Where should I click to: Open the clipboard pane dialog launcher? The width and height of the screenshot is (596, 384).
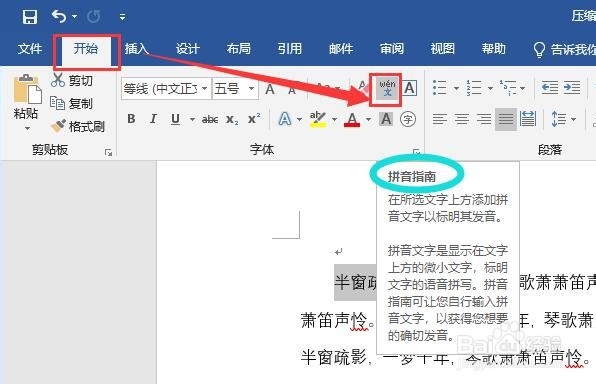(x=108, y=152)
